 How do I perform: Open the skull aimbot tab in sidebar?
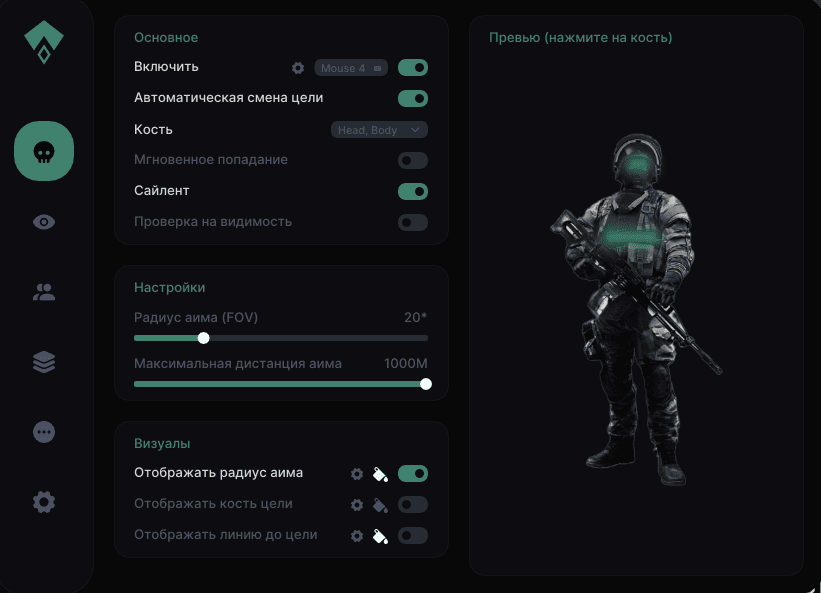point(44,151)
